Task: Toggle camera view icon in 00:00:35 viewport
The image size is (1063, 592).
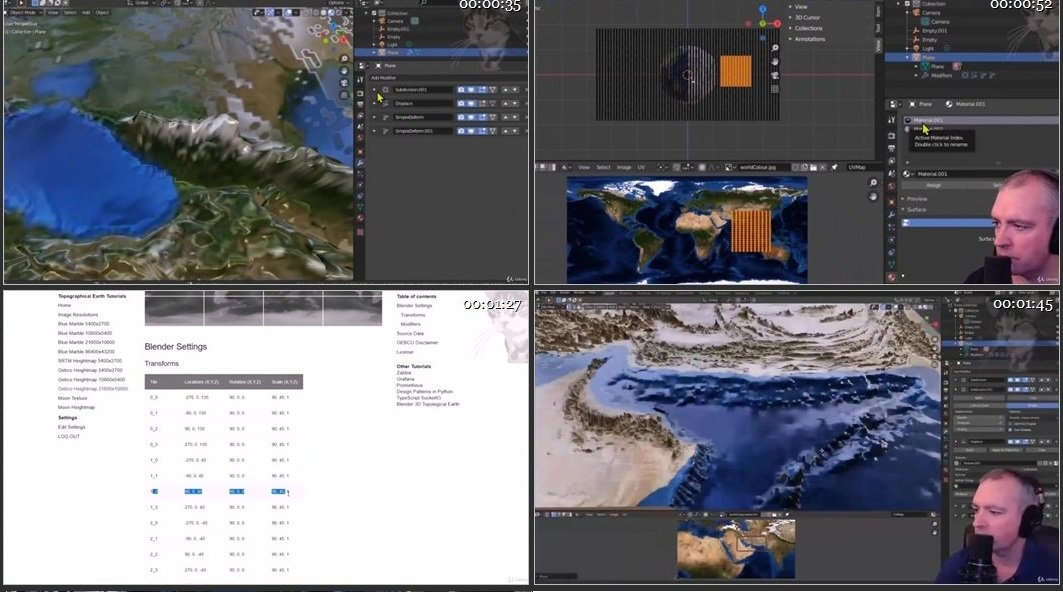Action: (x=344, y=83)
